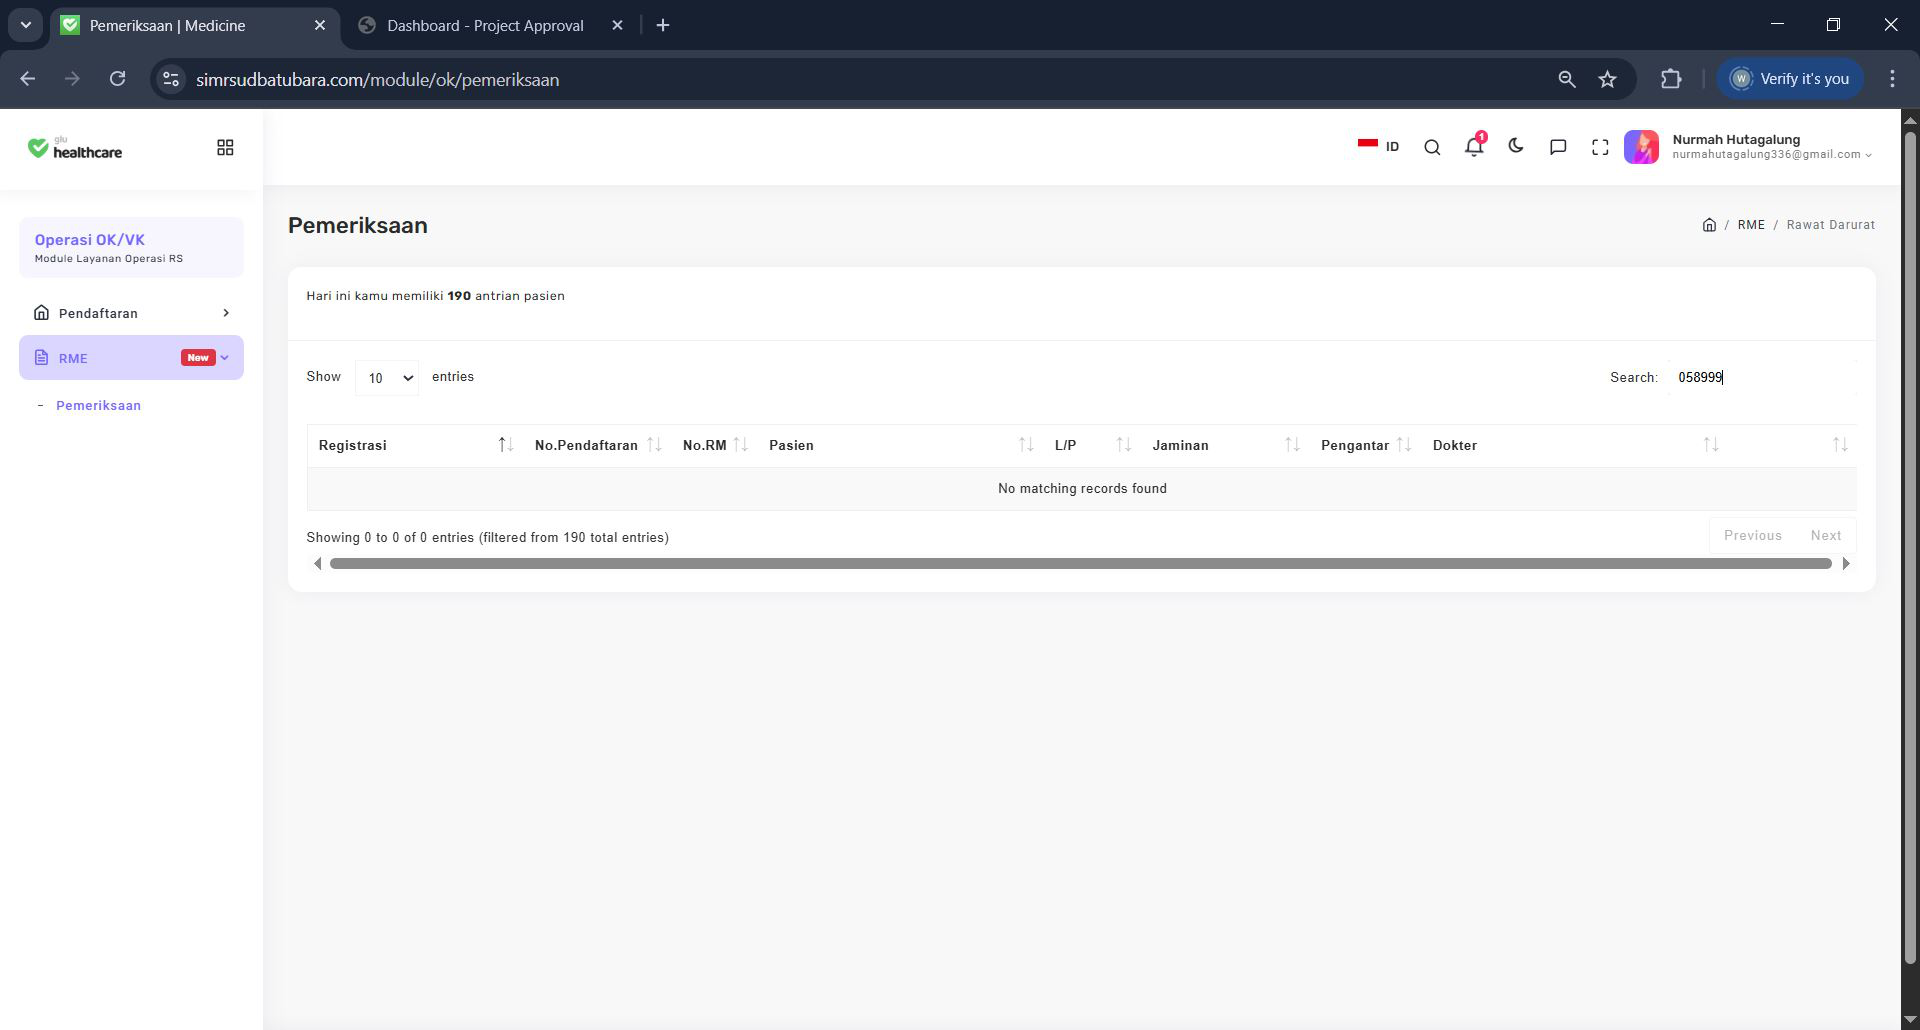Open the language selector flag ID
Screen dimensions: 1920x1030
coord(1378,146)
